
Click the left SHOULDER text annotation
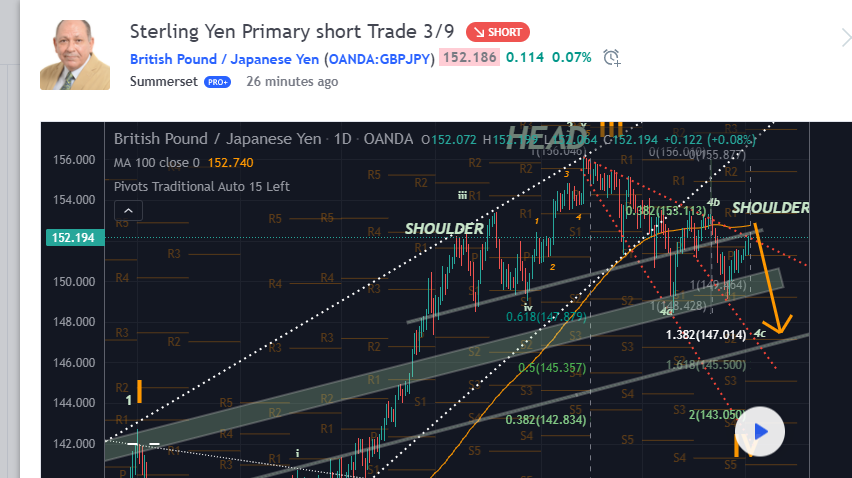click(x=444, y=229)
